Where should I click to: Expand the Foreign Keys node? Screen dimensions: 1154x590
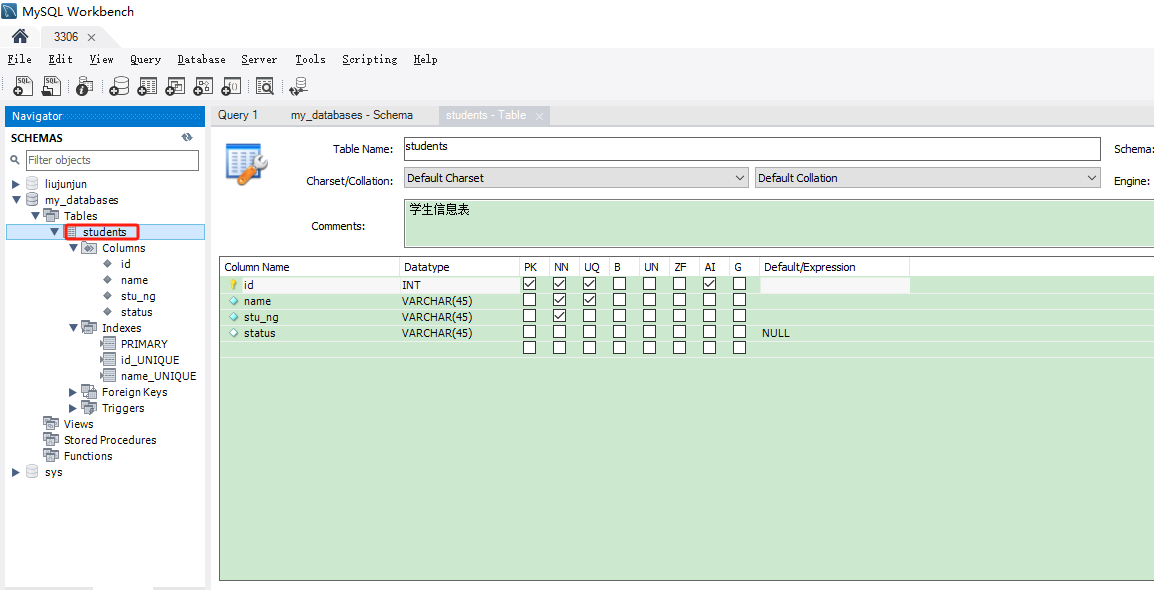73,392
